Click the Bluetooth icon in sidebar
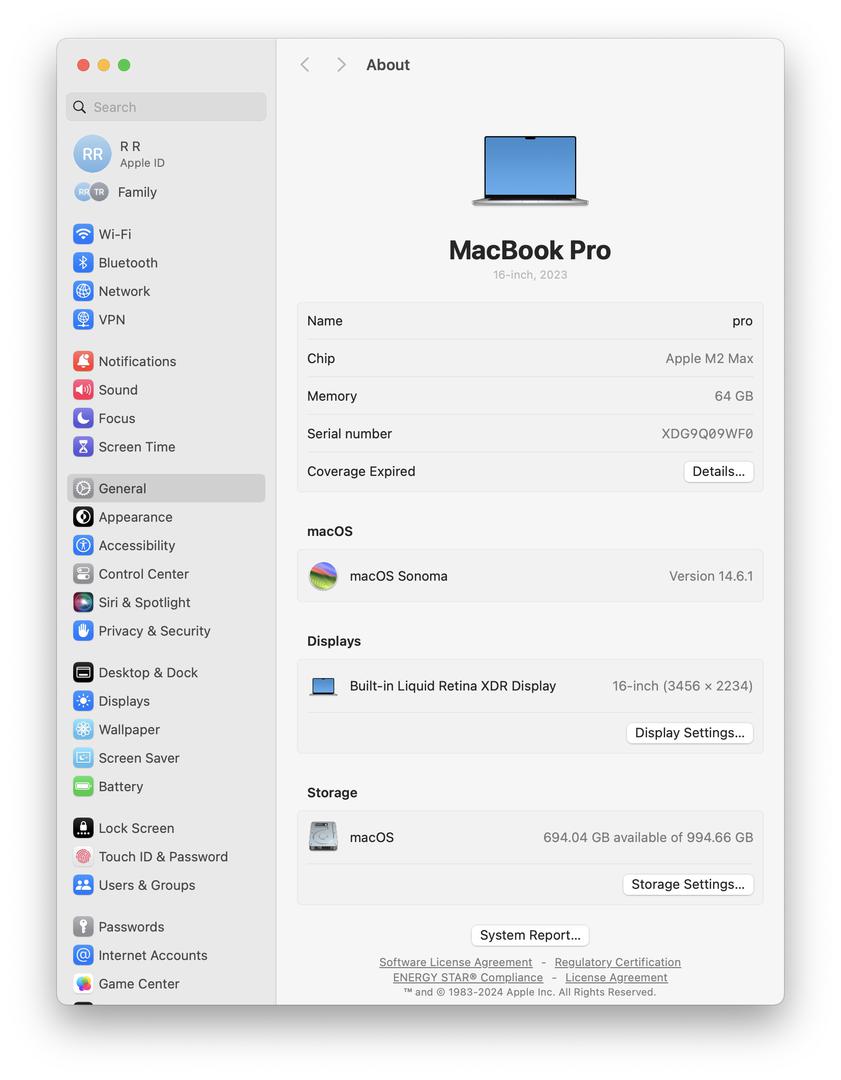 (x=83, y=262)
